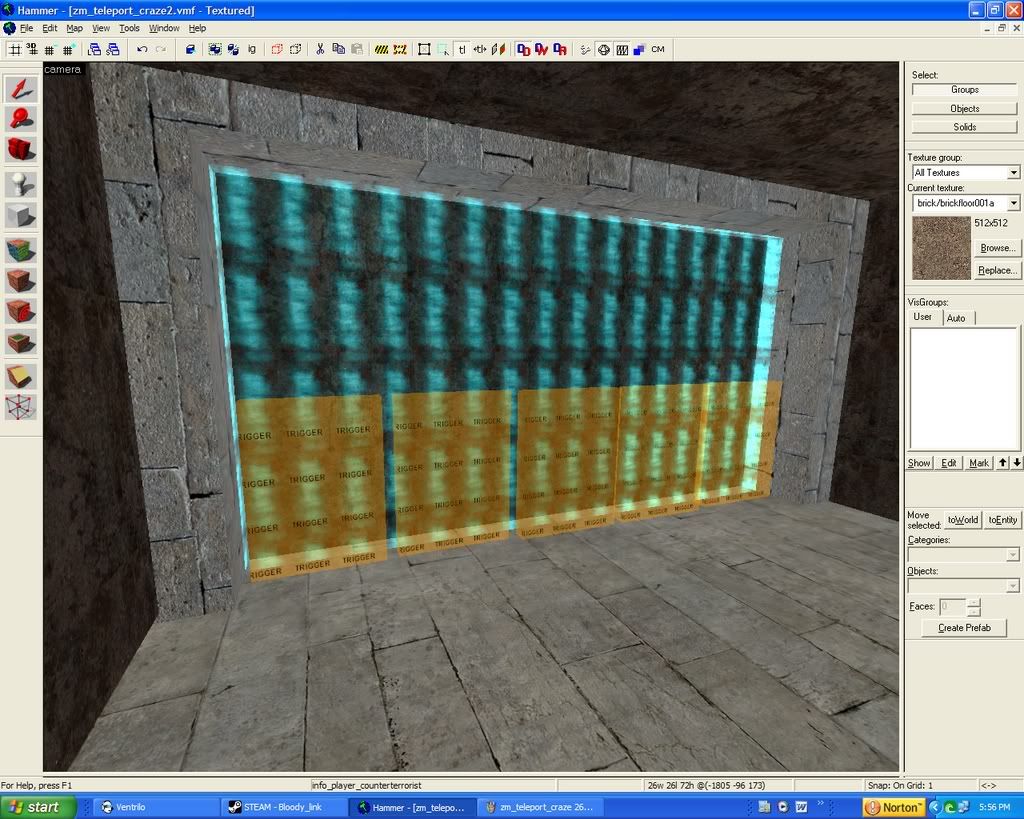Activate the Clipping tool
1024x819 pixels.
point(21,376)
